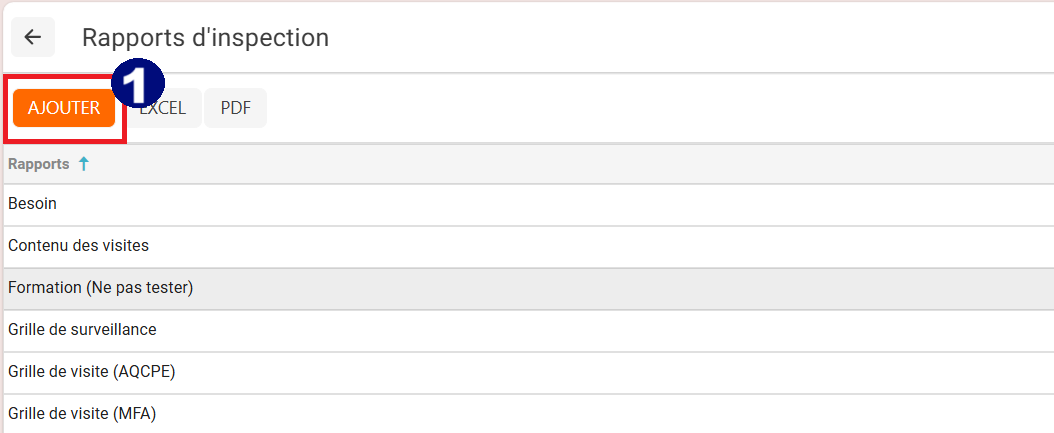Go back using the left arrow icon

pos(32,37)
